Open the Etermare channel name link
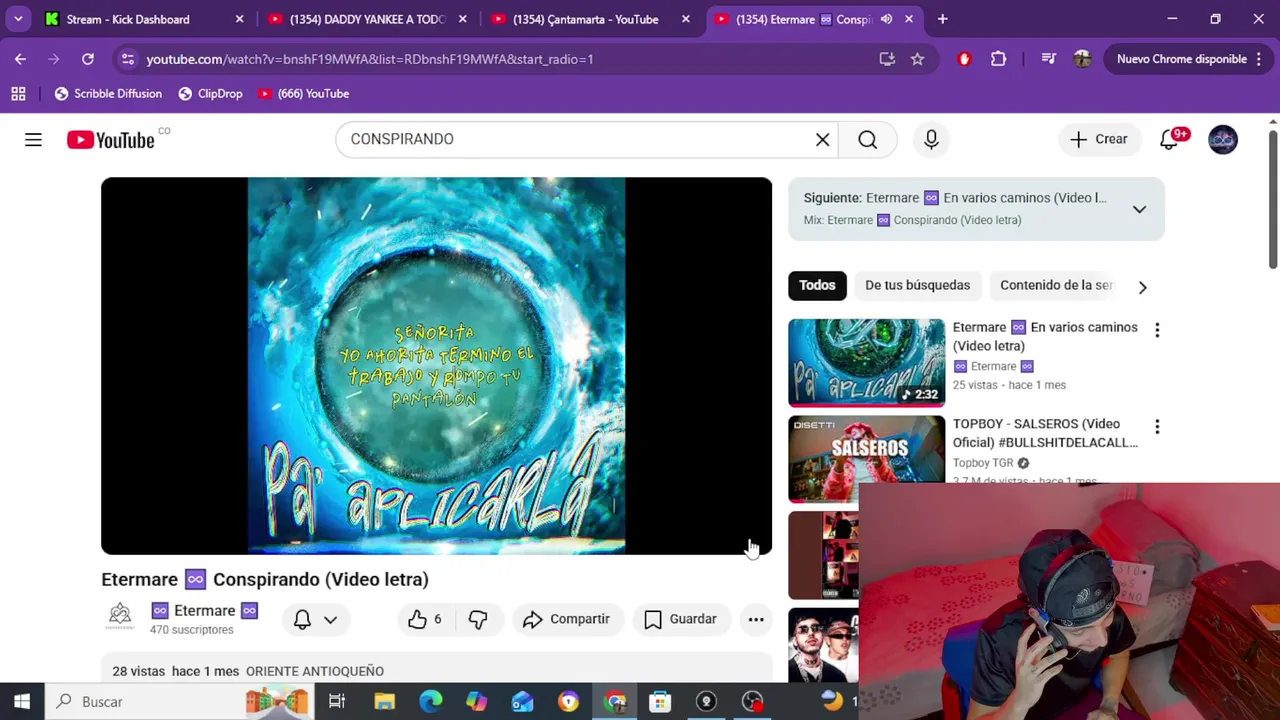This screenshot has height=720, width=1280. tap(204, 611)
